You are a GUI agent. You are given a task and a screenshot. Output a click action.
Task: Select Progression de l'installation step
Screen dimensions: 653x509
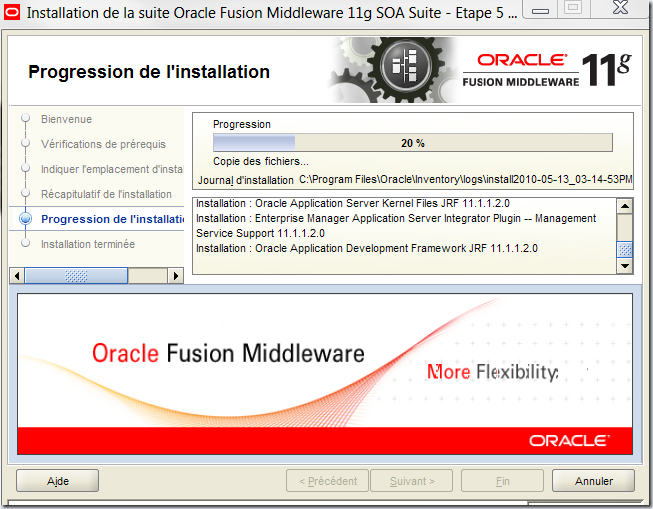coord(112,219)
